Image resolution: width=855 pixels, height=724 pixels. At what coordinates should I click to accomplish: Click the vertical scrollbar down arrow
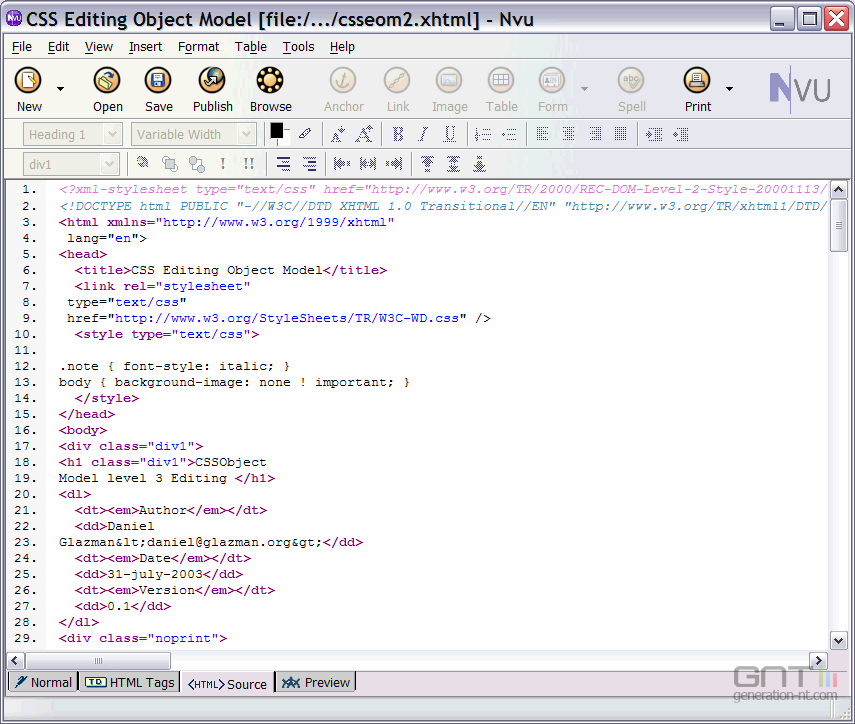click(838, 640)
